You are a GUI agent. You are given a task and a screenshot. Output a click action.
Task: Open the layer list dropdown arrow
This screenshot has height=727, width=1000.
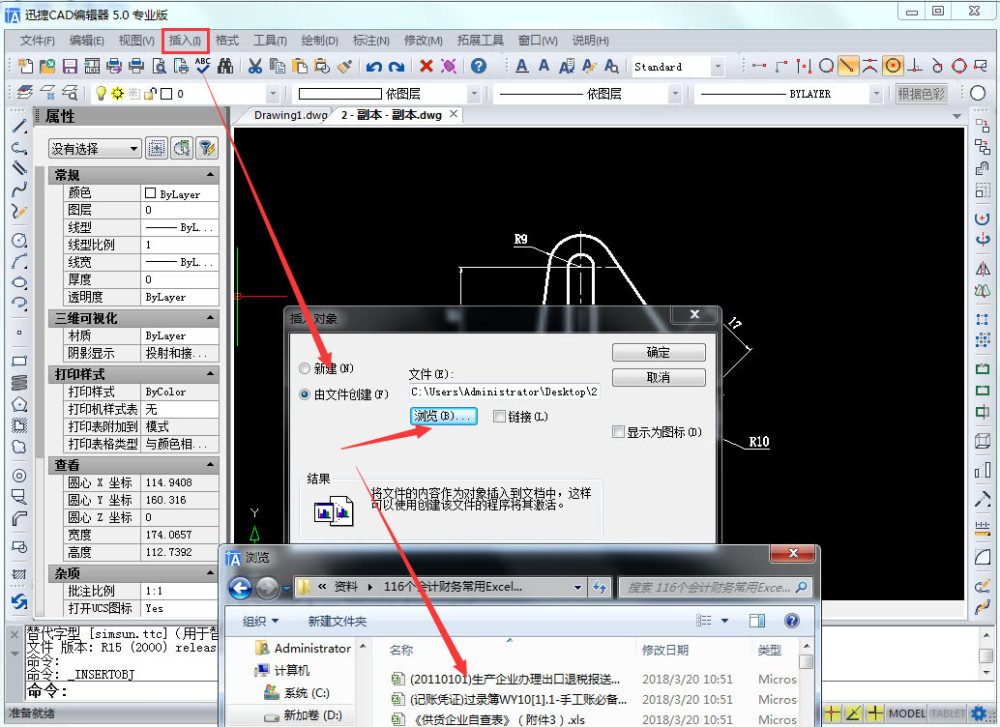click(x=273, y=94)
